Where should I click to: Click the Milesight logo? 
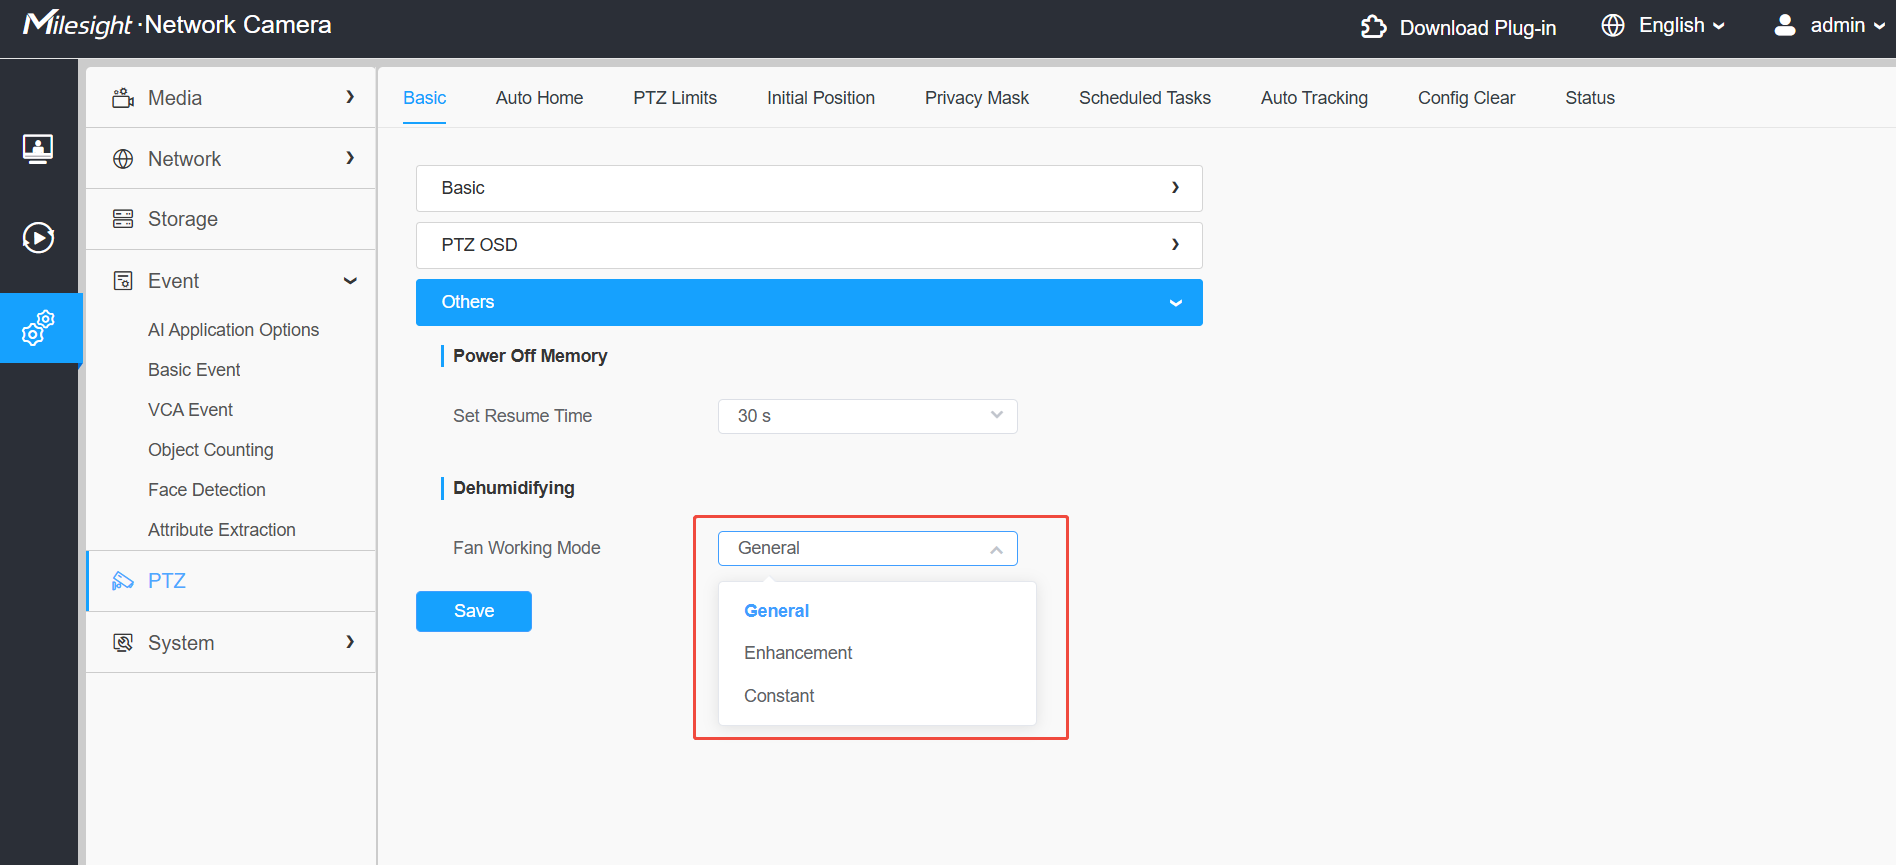point(78,24)
